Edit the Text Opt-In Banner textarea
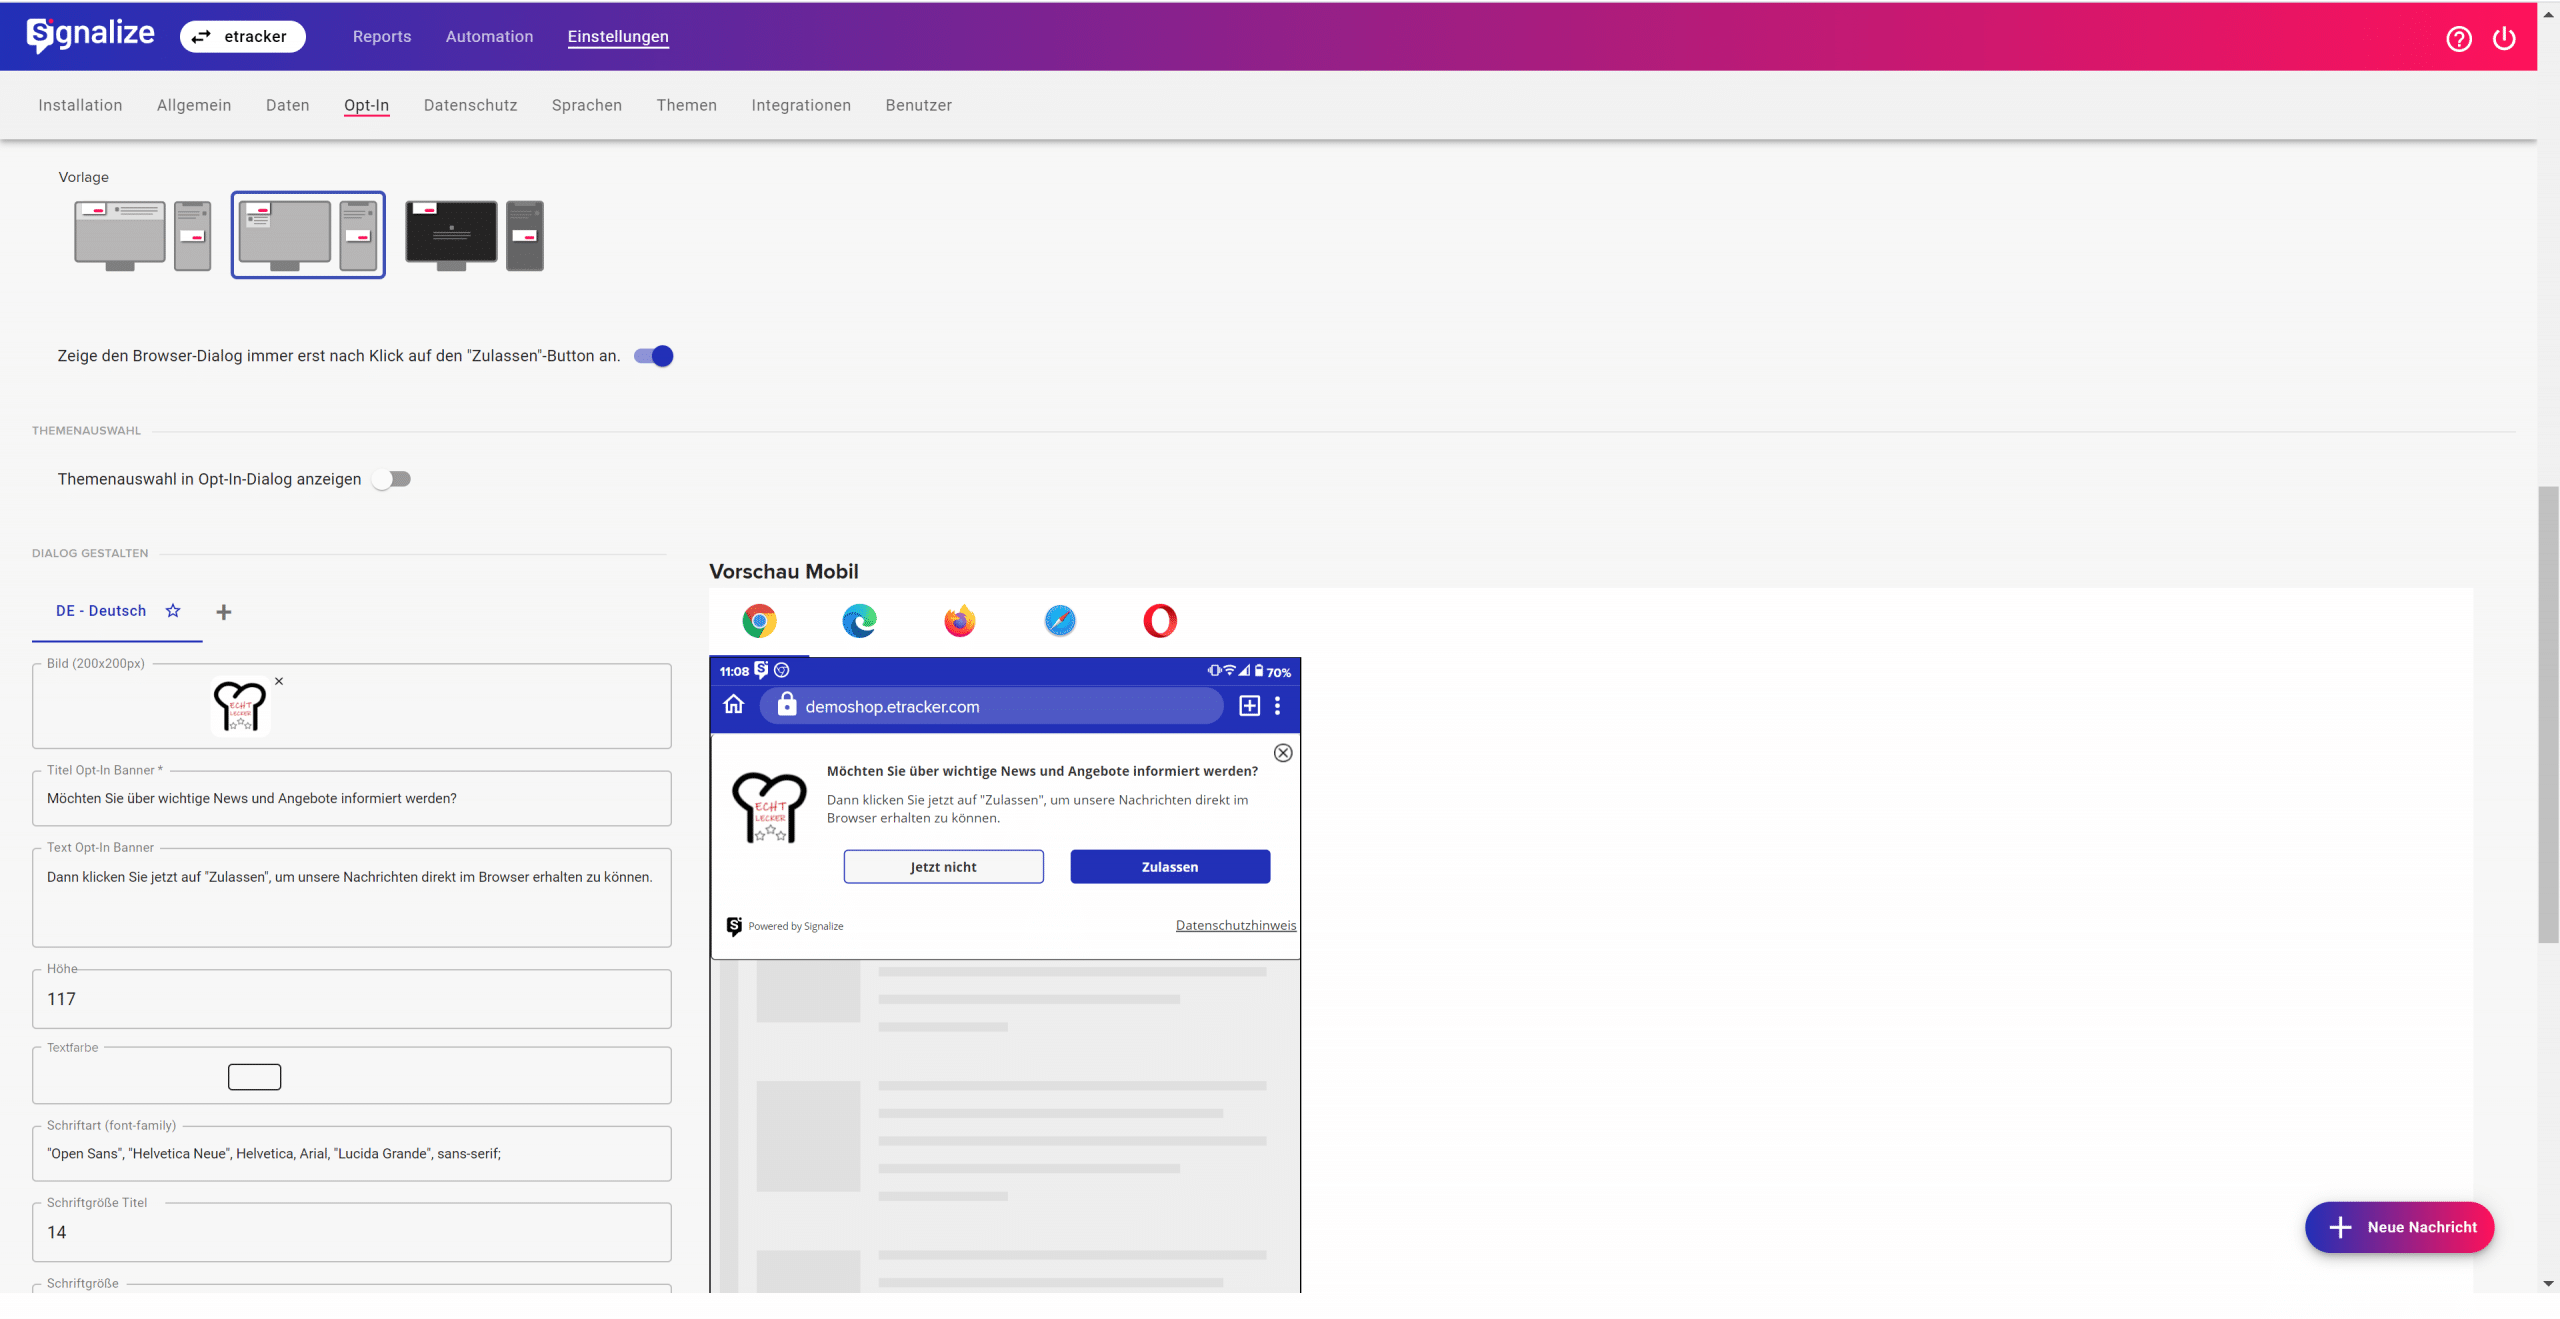The width and height of the screenshot is (2560, 1319). click(352, 898)
